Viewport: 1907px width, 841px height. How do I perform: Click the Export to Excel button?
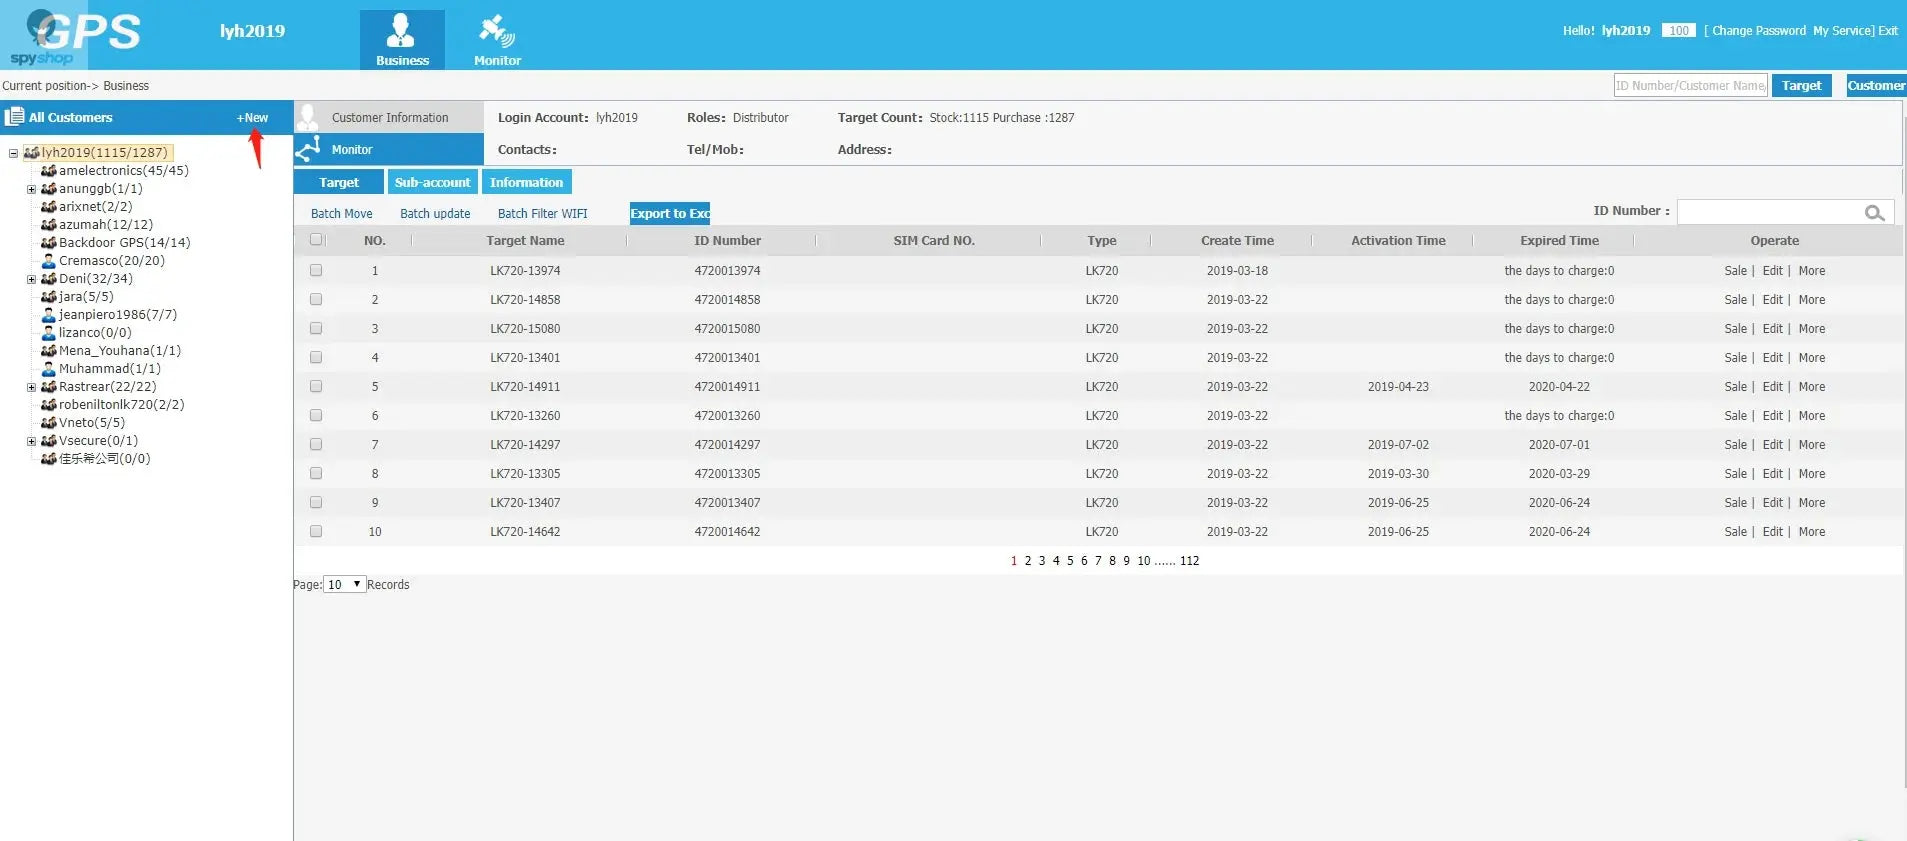pyautogui.click(x=669, y=213)
